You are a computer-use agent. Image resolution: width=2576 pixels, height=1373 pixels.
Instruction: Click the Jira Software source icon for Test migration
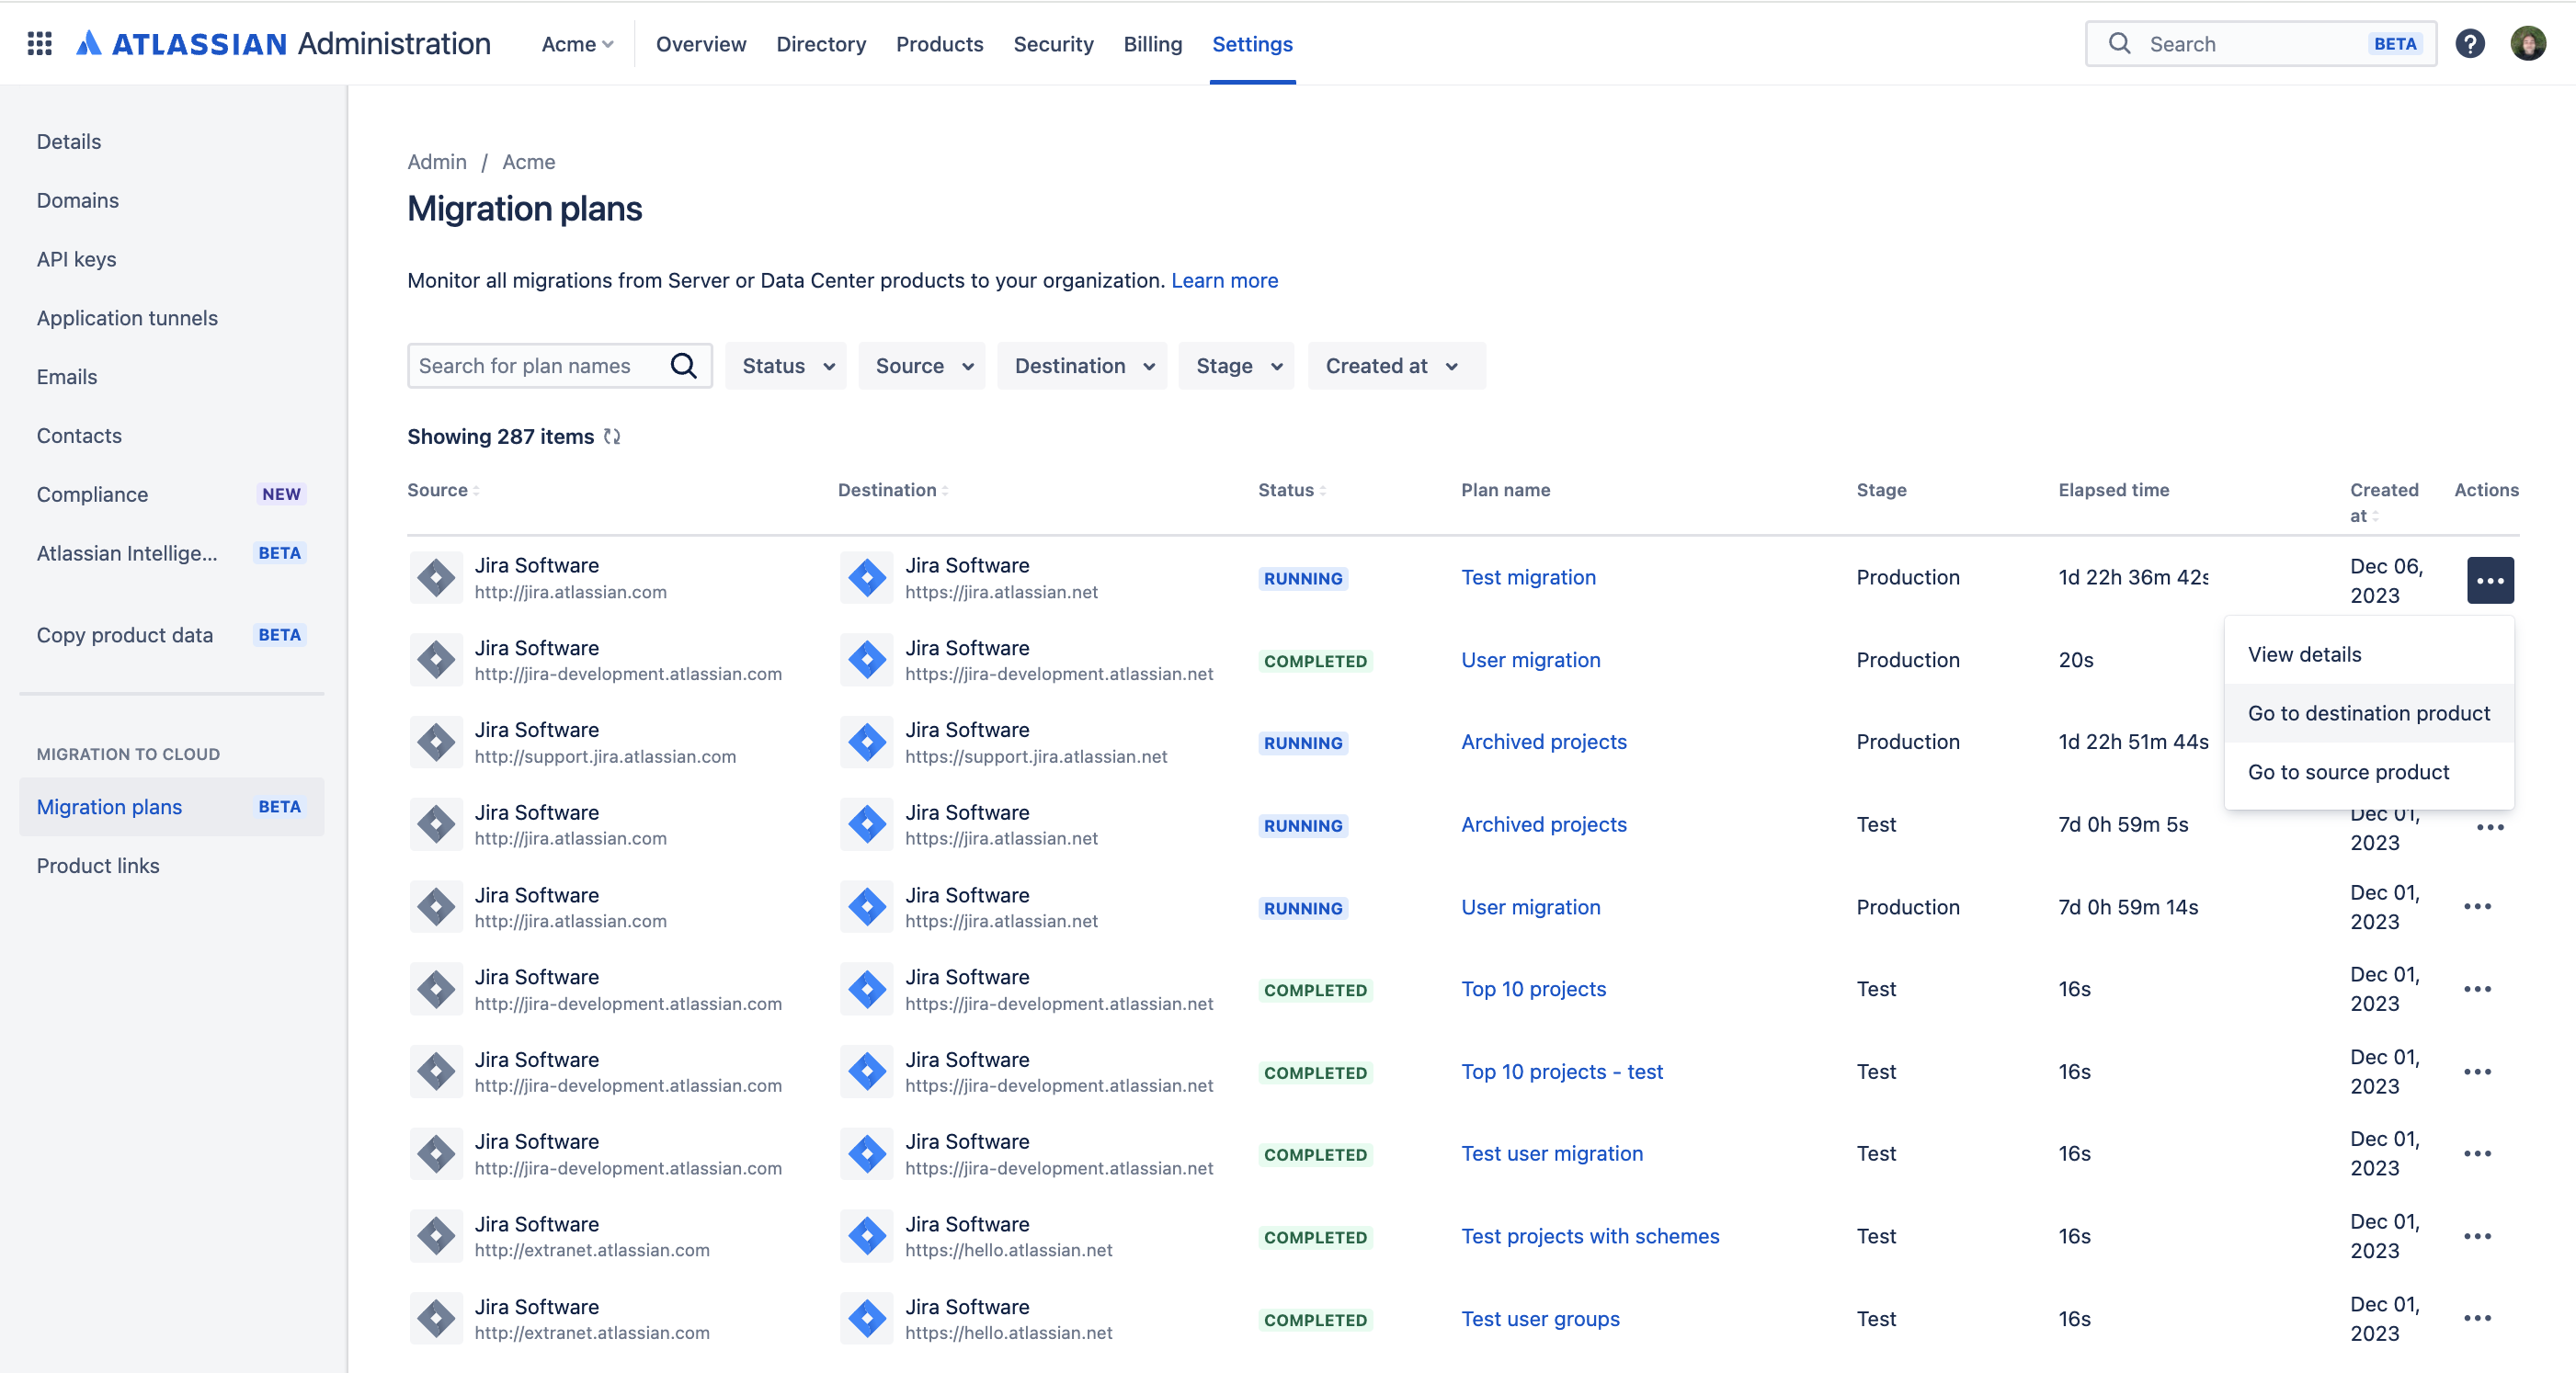pos(436,578)
